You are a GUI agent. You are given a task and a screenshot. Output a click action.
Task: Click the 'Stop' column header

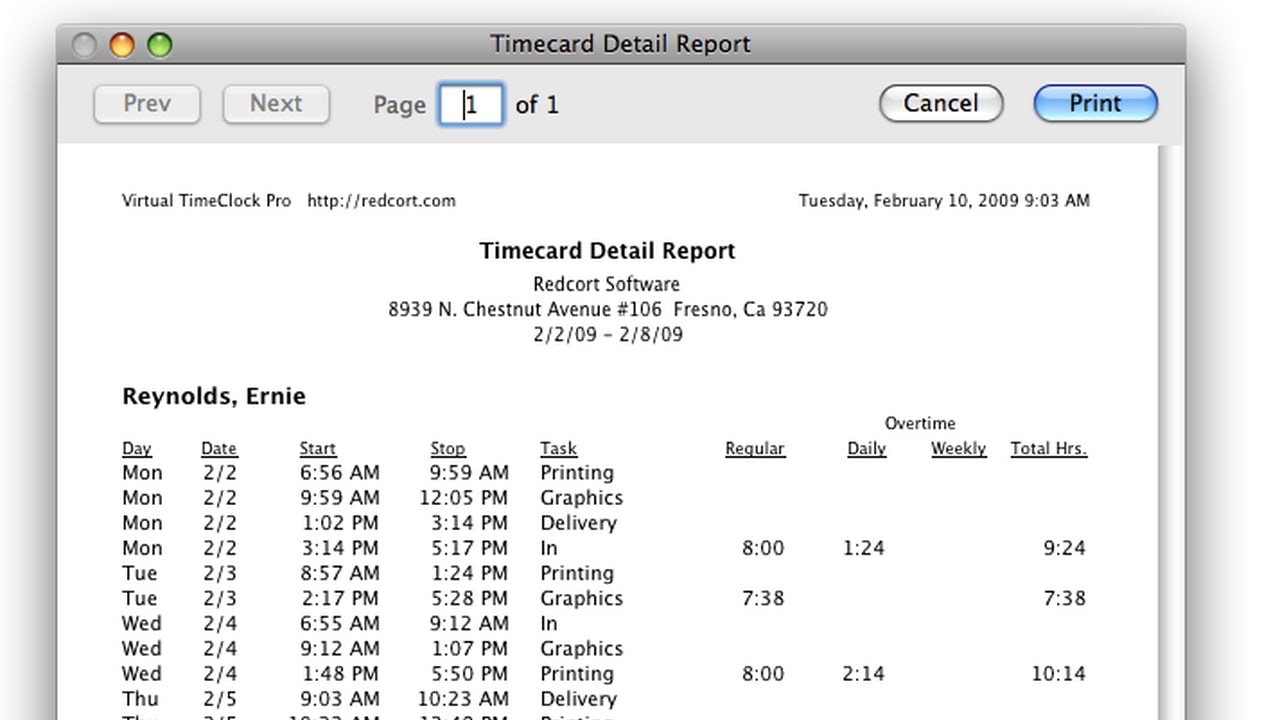tap(448, 449)
